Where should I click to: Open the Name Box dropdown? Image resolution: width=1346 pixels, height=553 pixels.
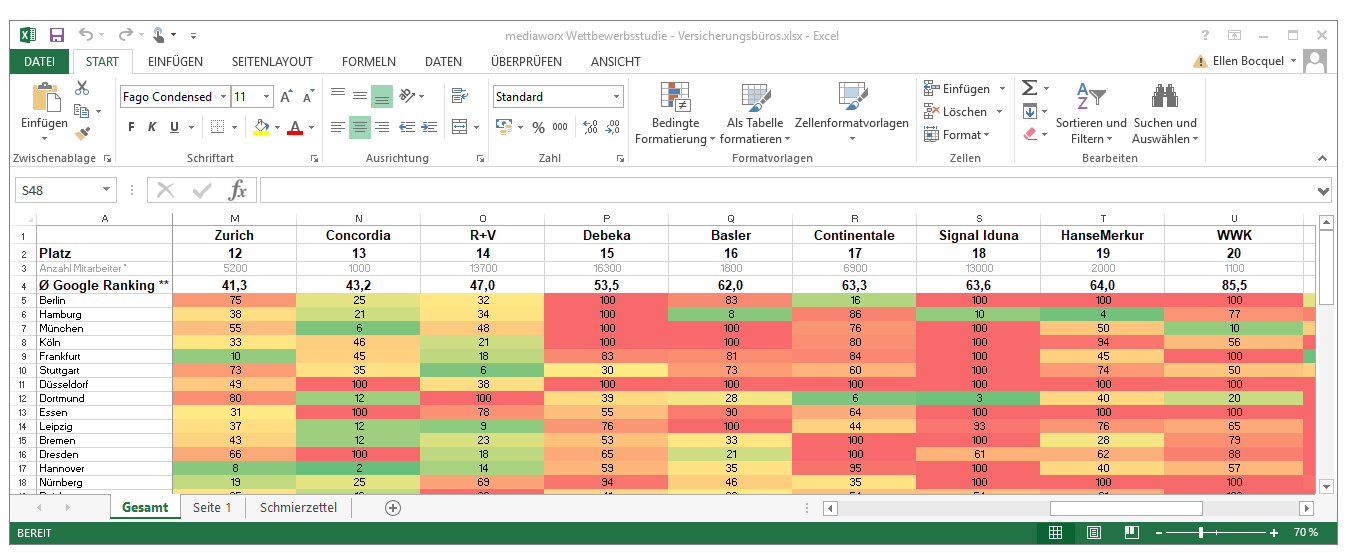pos(107,190)
